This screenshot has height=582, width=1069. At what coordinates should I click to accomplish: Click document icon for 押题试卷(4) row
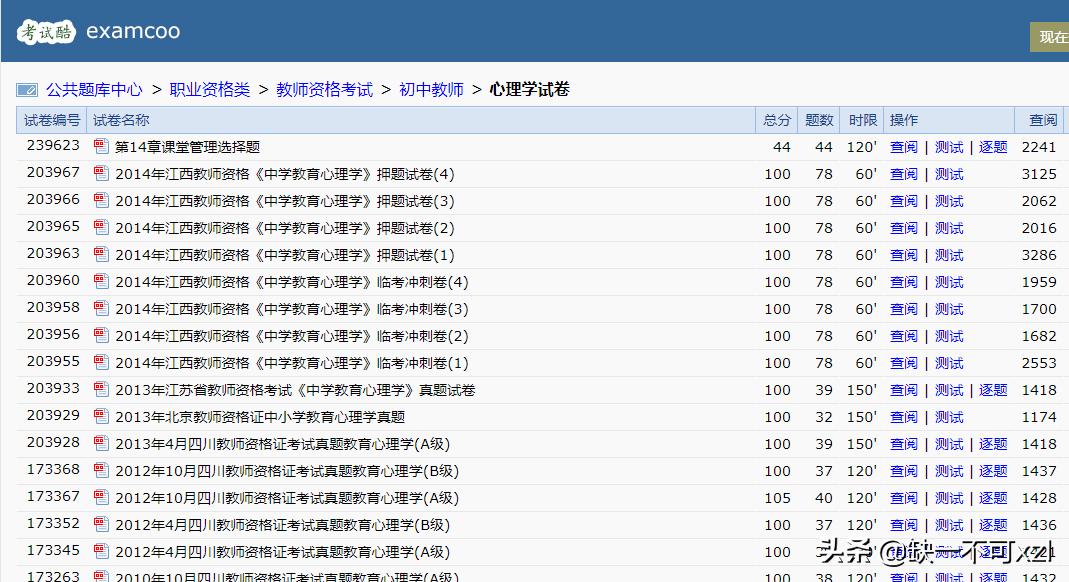point(102,173)
